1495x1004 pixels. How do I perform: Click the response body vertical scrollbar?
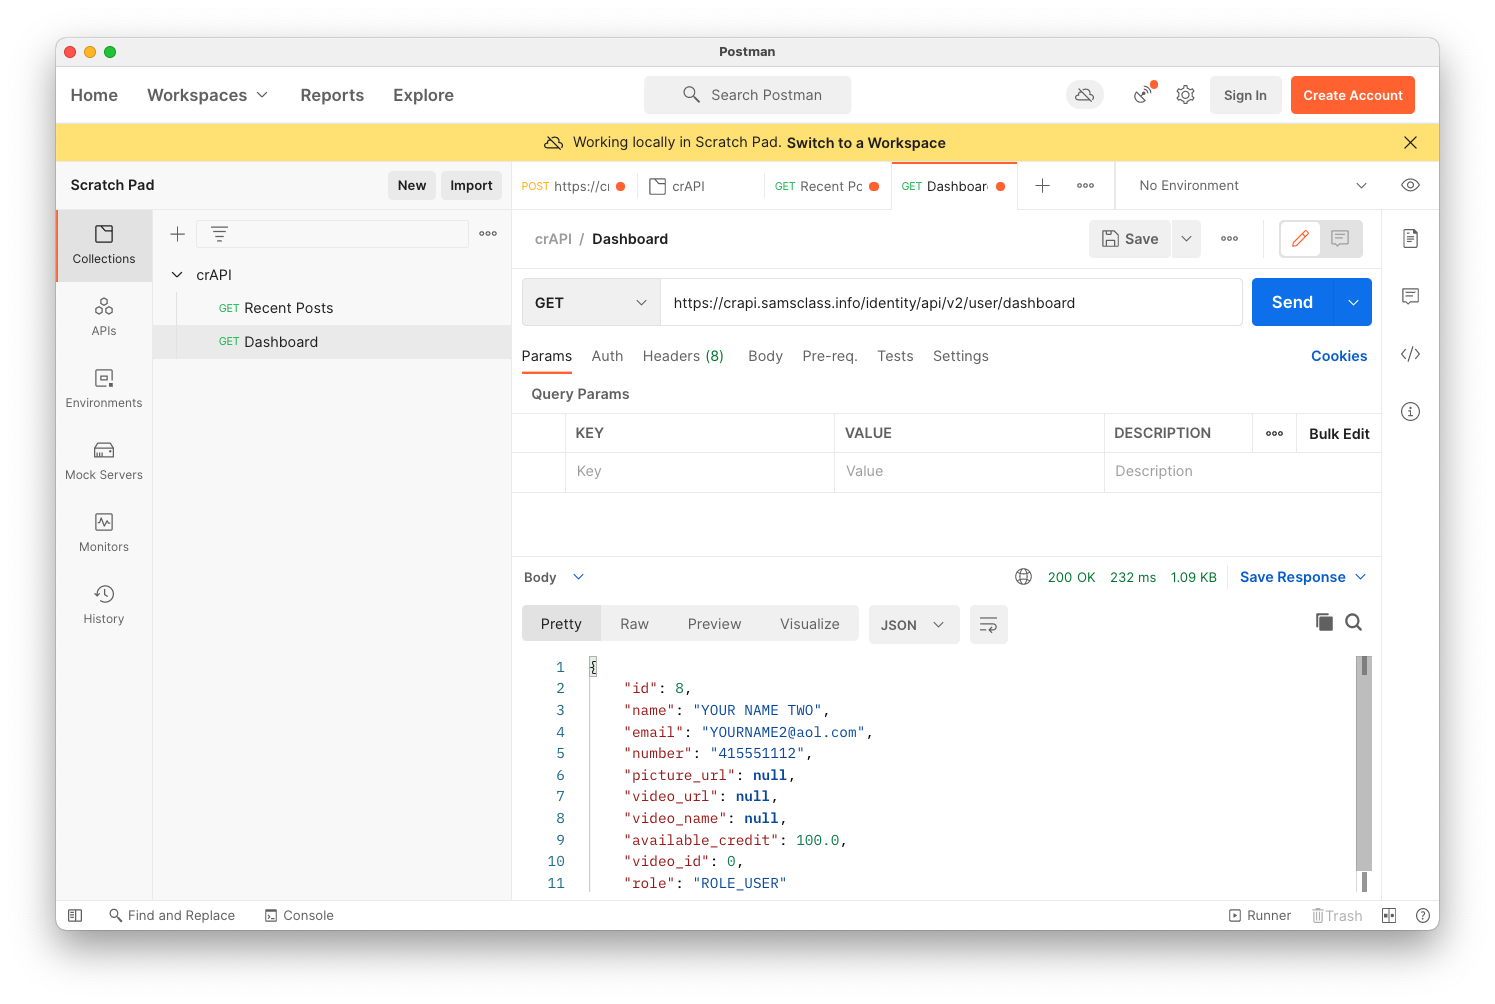1363,765
